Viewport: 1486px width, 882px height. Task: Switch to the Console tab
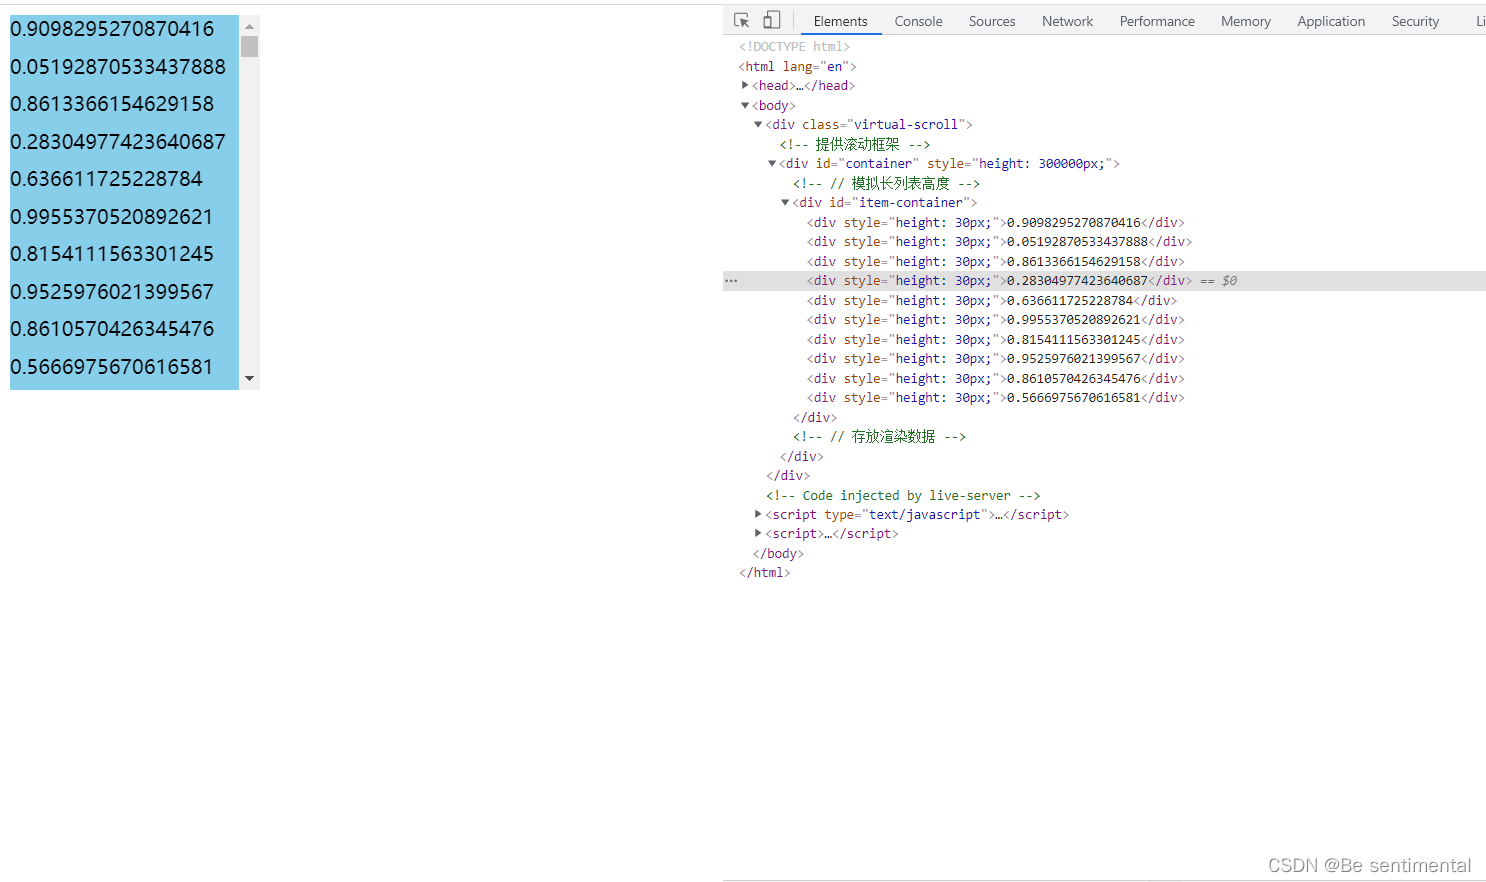pos(918,21)
